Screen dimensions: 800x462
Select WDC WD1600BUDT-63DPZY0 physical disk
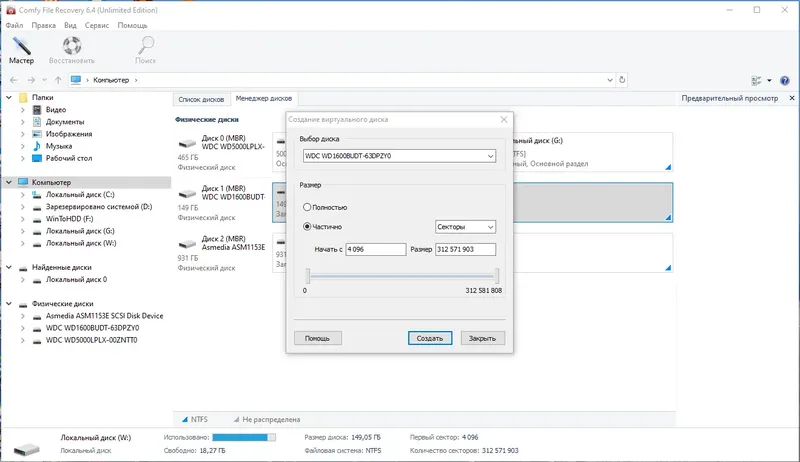tap(92, 328)
